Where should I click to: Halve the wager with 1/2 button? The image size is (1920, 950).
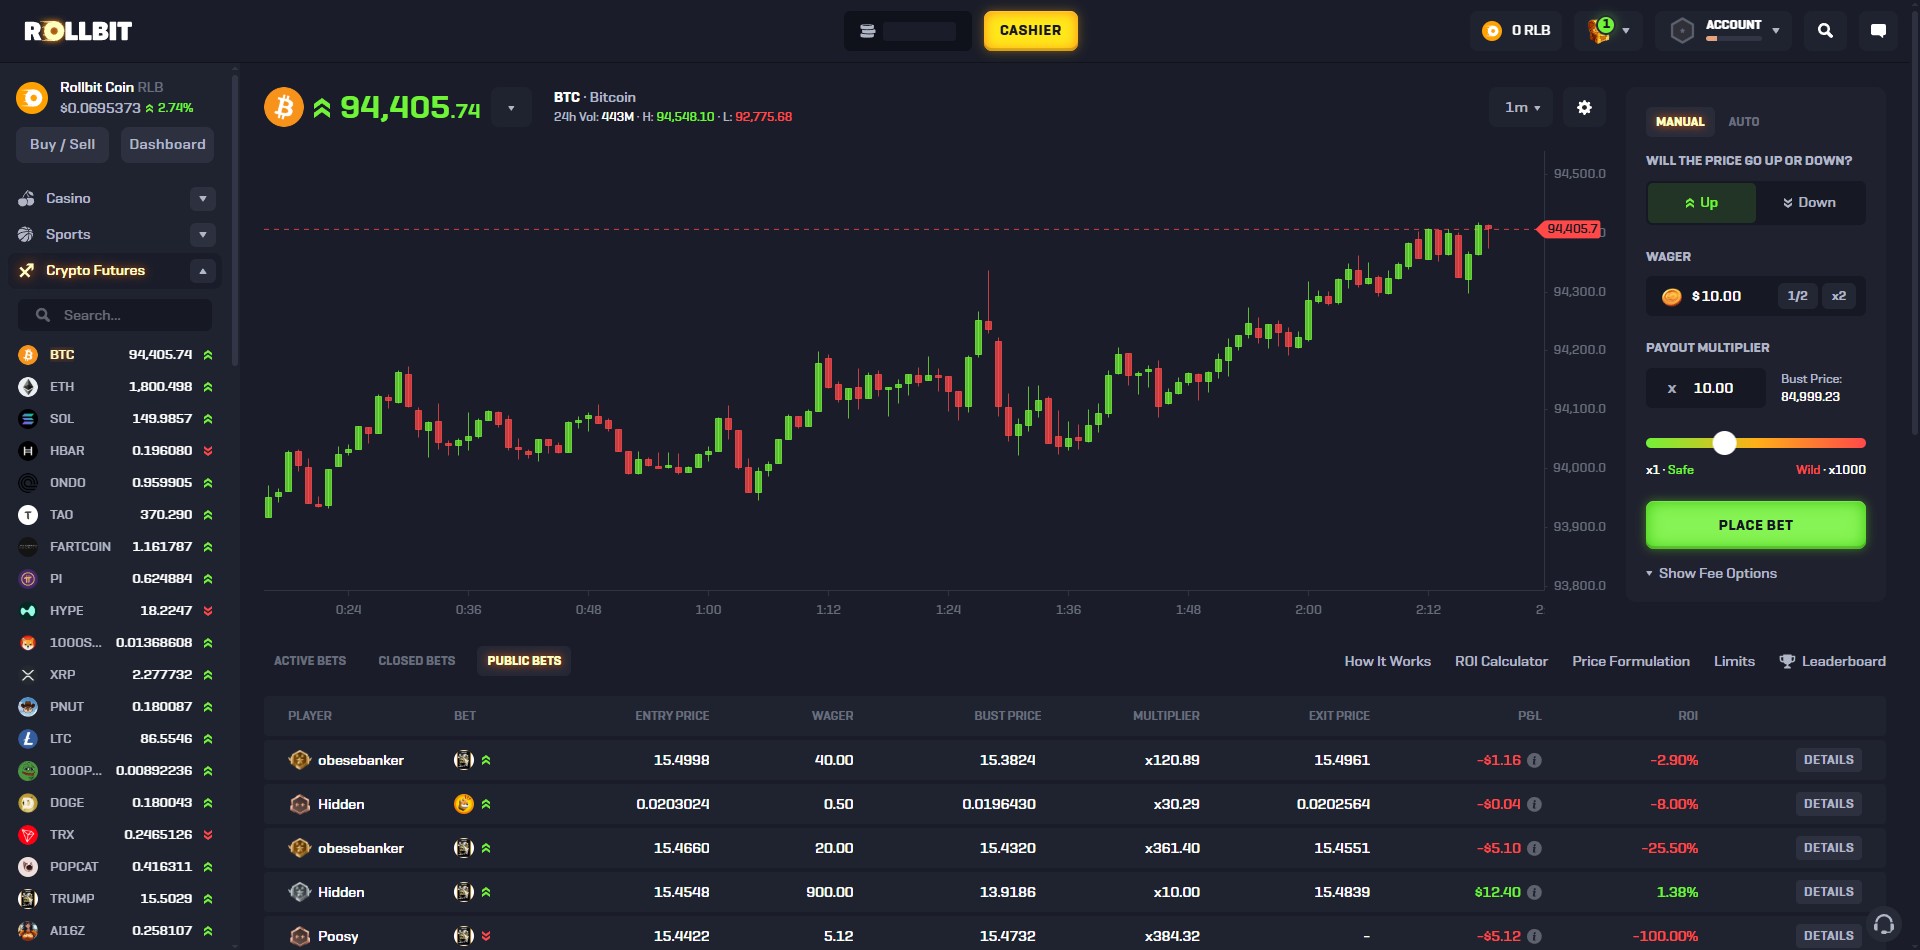click(1797, 296)
